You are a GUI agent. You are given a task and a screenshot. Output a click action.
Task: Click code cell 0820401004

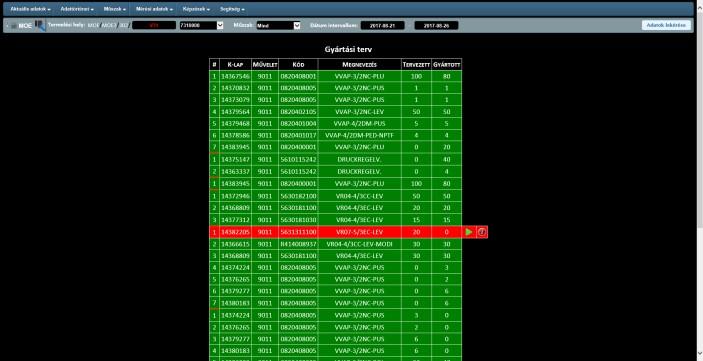pos(298,123)
